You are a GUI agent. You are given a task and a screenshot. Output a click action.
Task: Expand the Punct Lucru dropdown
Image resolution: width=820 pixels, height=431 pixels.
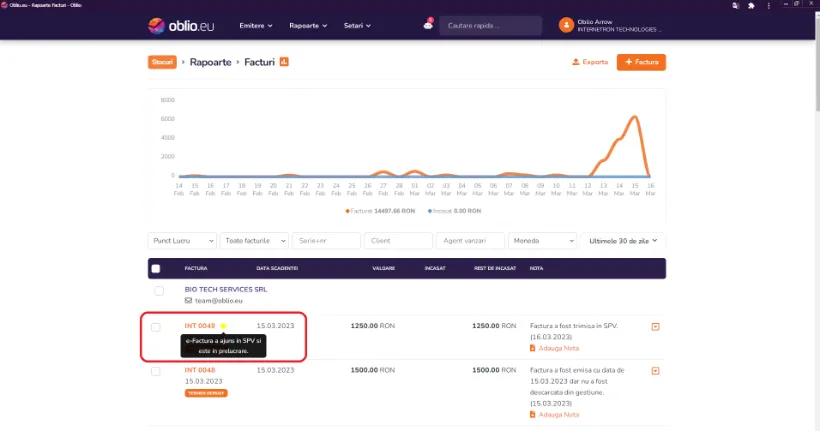(x=182, y=241)
